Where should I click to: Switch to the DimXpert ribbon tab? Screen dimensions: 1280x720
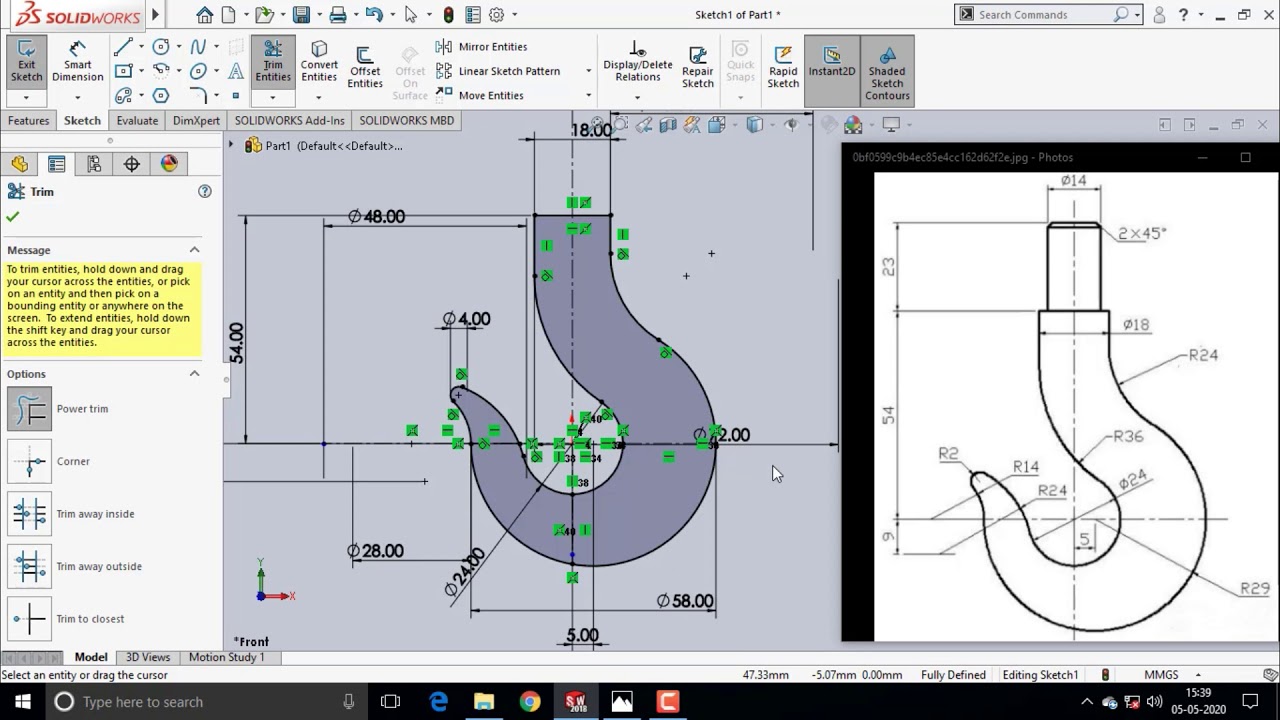pyautogui.click(x=196, y=120)
